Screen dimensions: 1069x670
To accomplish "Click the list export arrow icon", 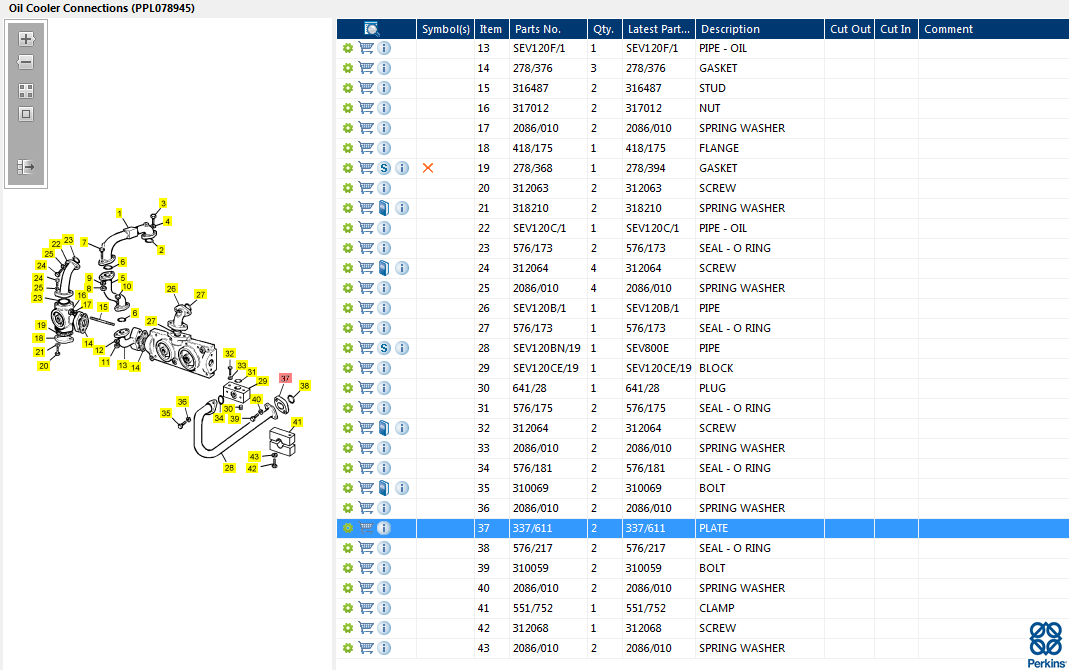I will (x=26, y=167).
